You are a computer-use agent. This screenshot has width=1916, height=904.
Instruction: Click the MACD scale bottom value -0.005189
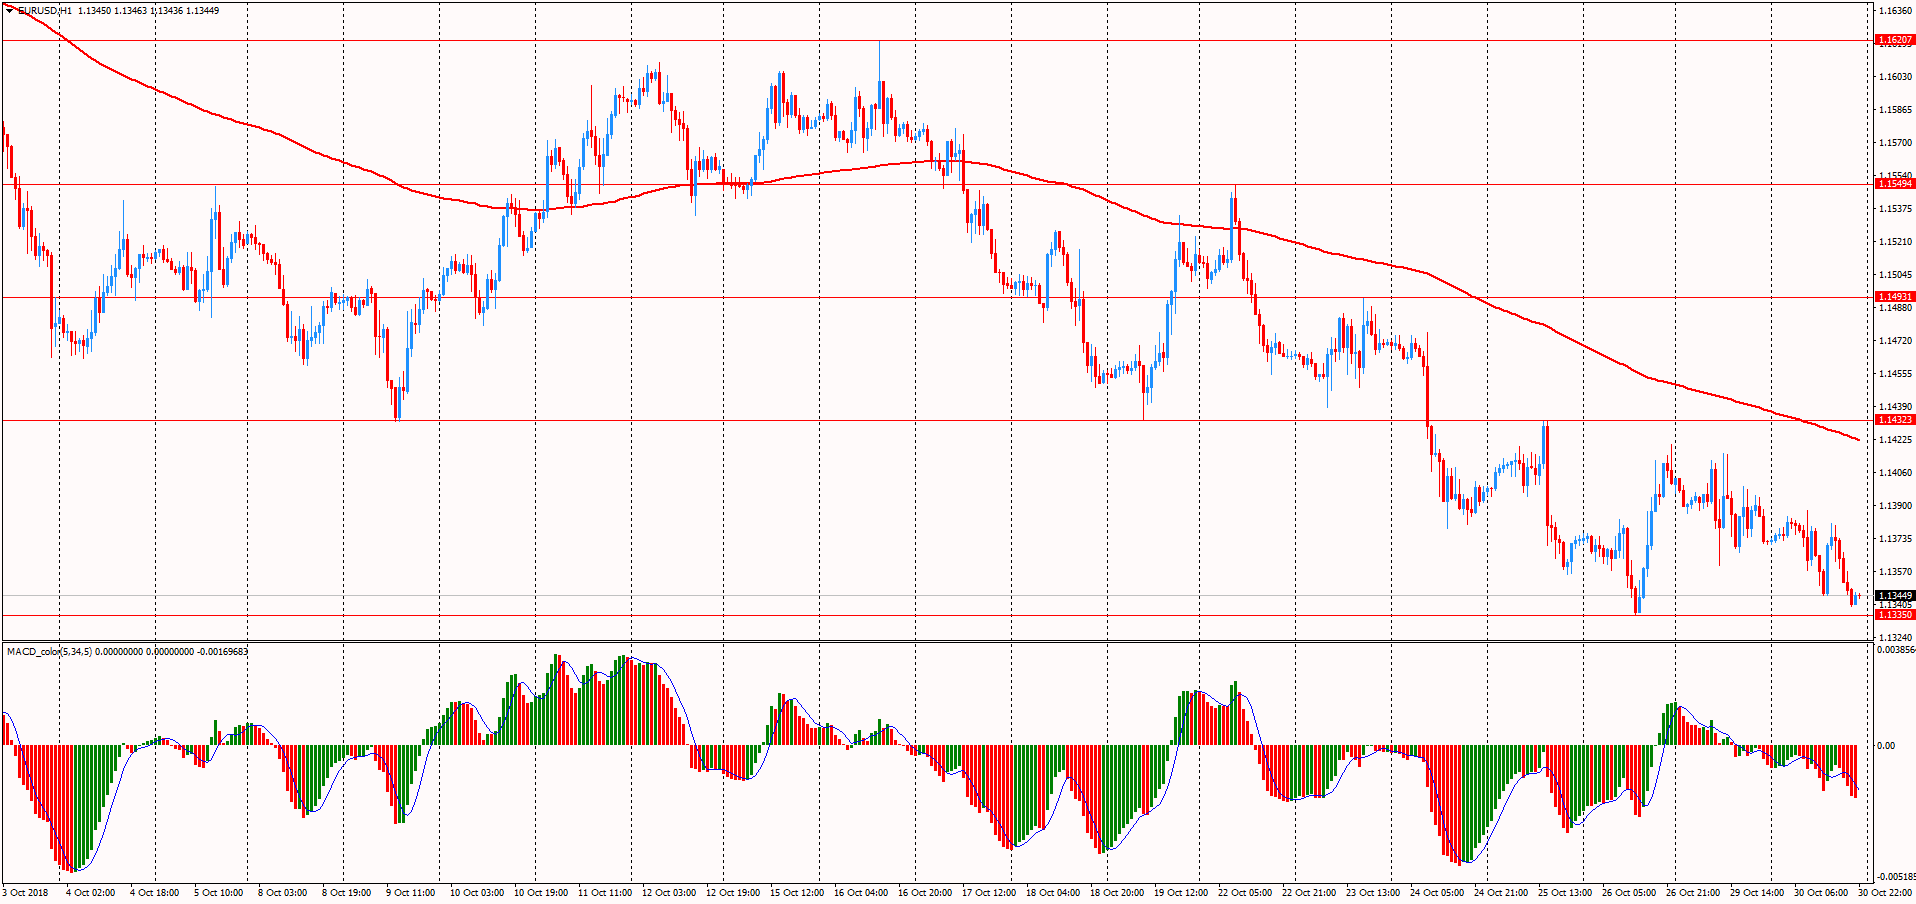pyautogui.click(x=1895, y=877)
